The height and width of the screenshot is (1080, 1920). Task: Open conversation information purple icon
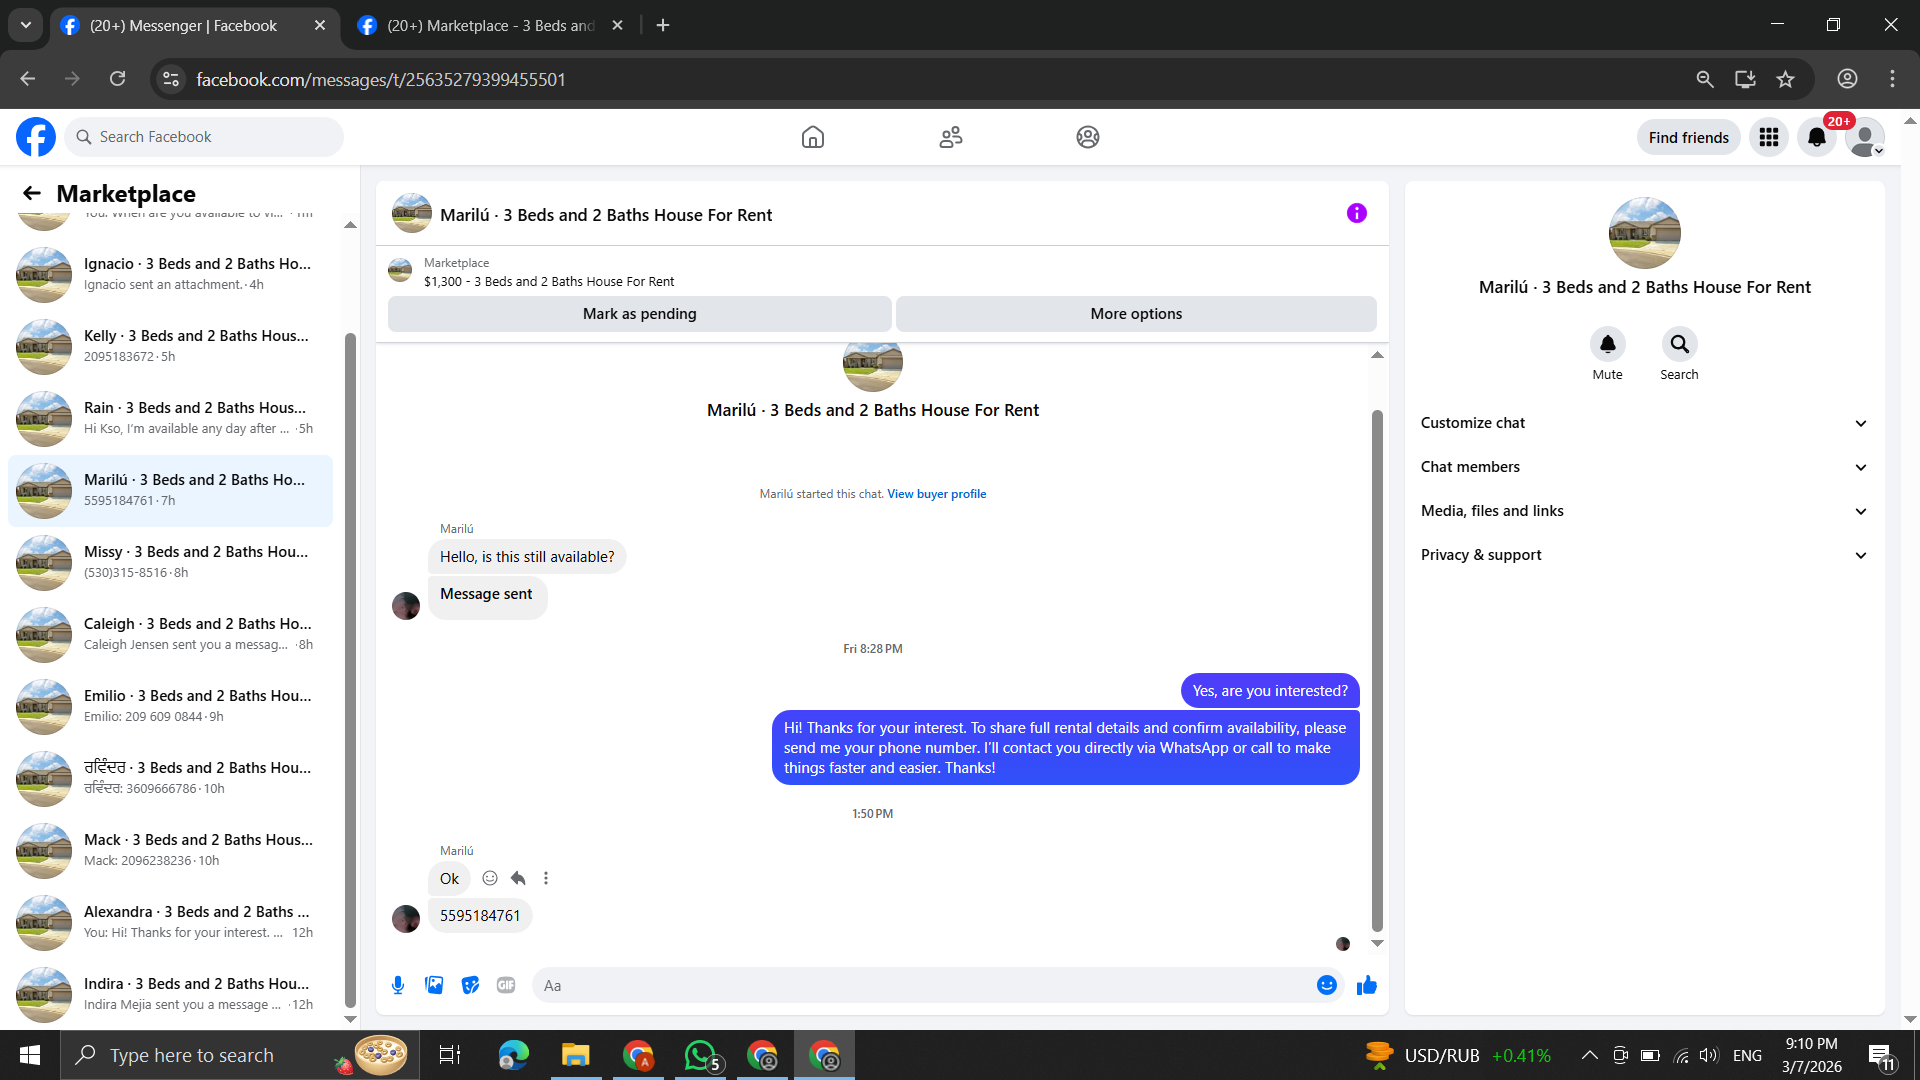[x=1357, y=213]
